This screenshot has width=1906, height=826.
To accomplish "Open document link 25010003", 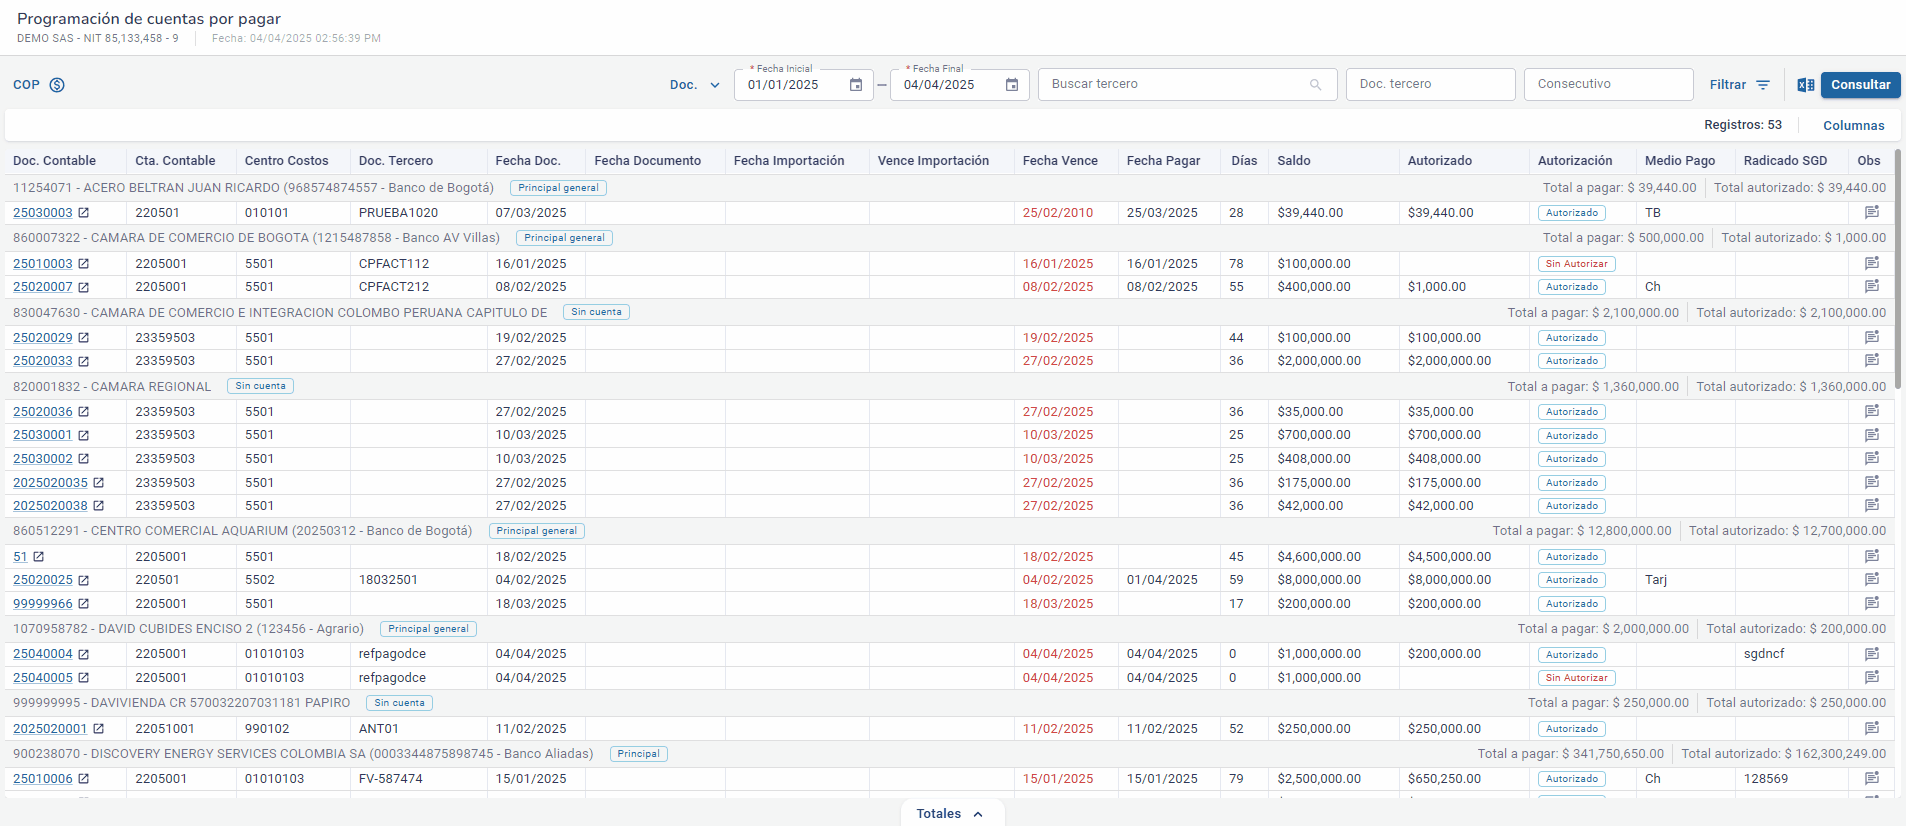I will 43,264.
